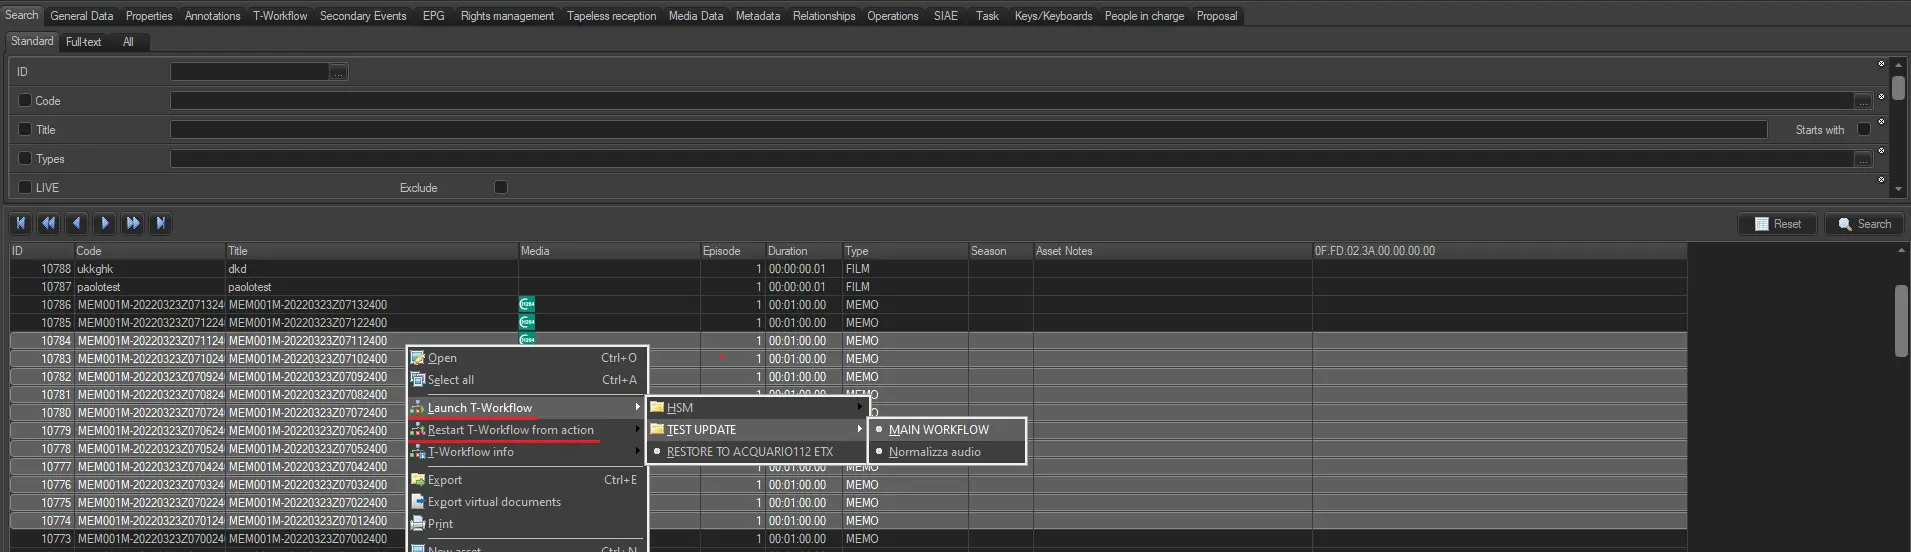Screen dimensions: 1911x552
Task: Go to first page navigation icon
Action: (21, 223)
